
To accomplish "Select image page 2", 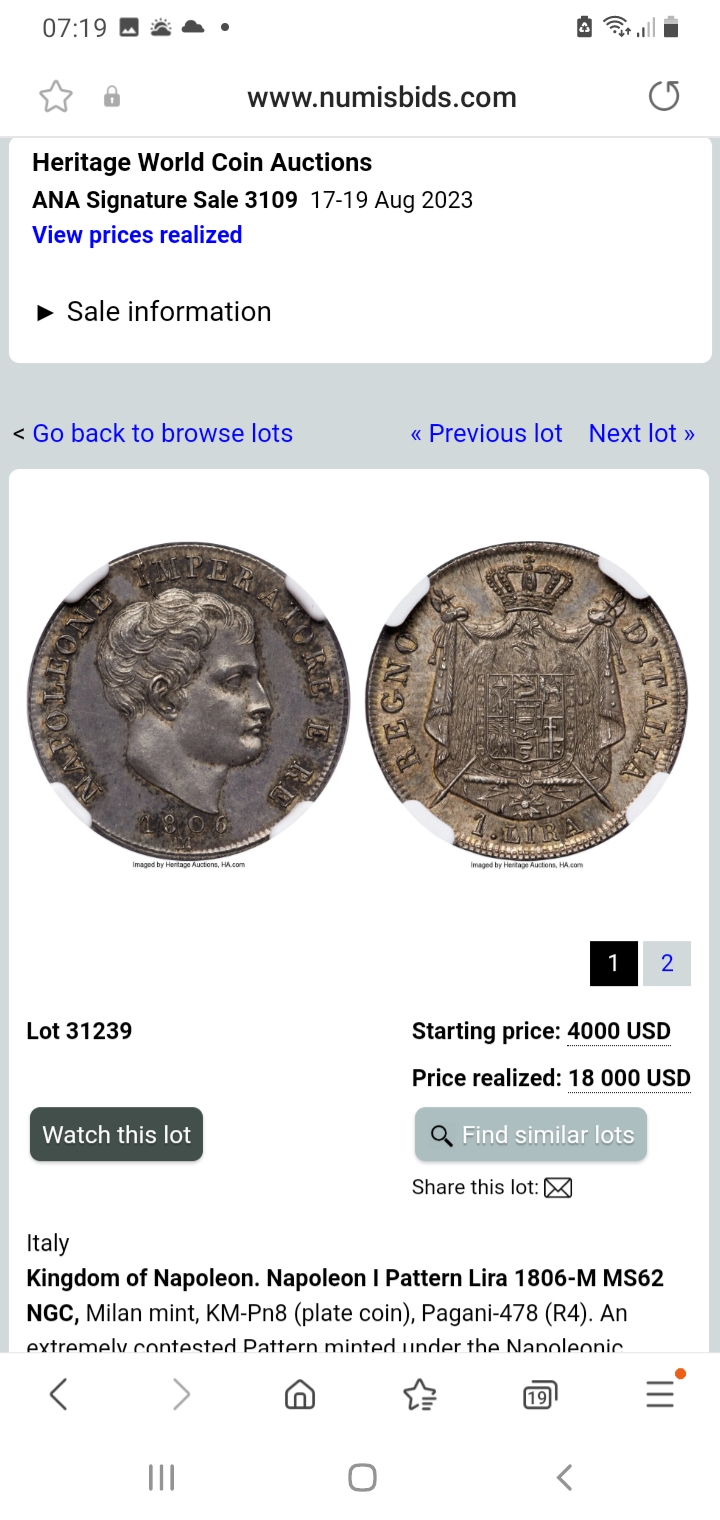I will (x=667, y=964).
